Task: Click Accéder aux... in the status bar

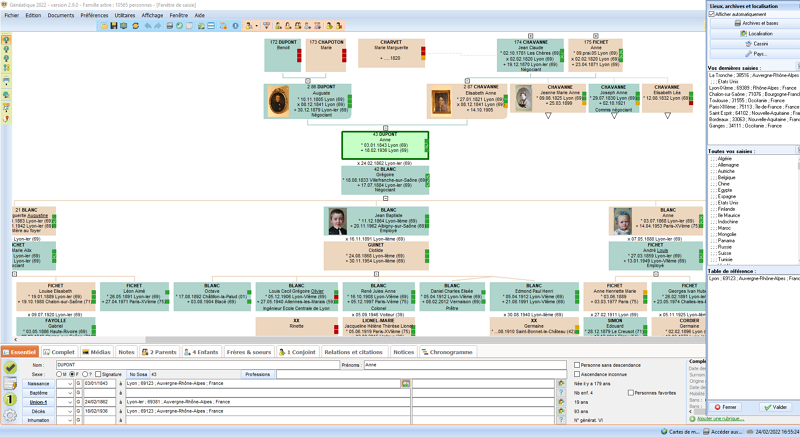Action: (x=722, y=432)
